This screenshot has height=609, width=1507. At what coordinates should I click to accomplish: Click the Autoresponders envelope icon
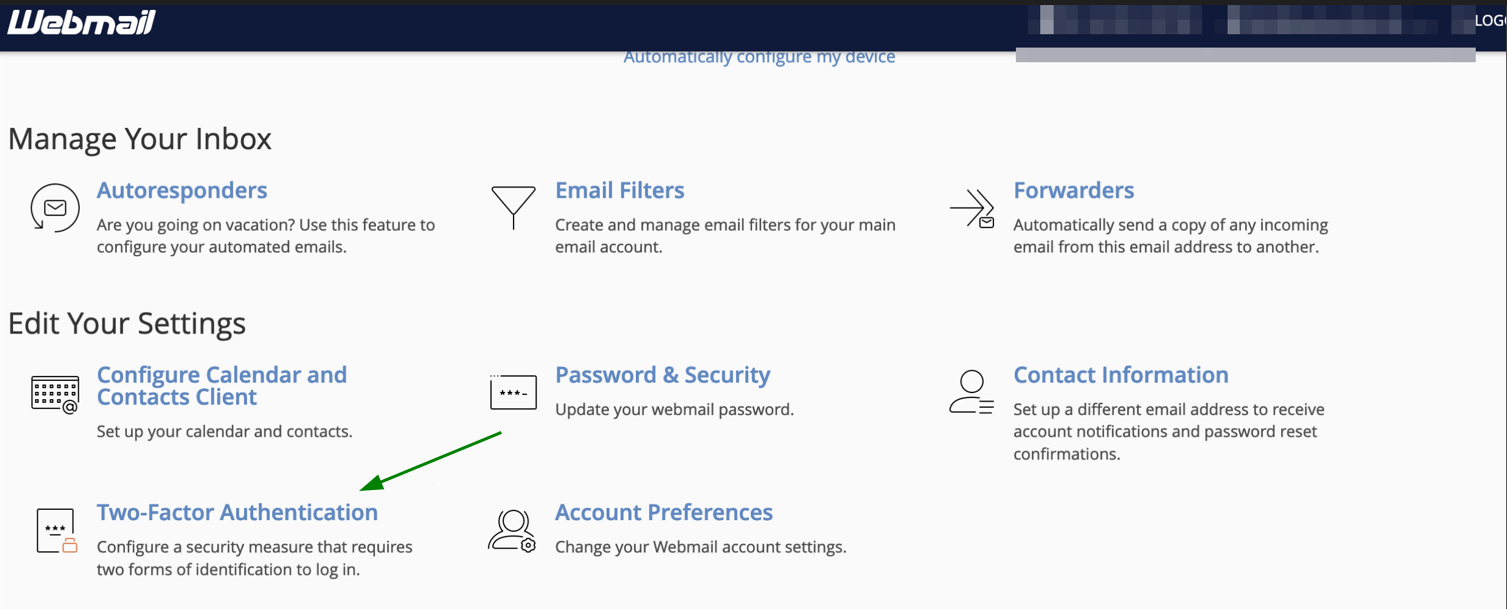[55, 208]
